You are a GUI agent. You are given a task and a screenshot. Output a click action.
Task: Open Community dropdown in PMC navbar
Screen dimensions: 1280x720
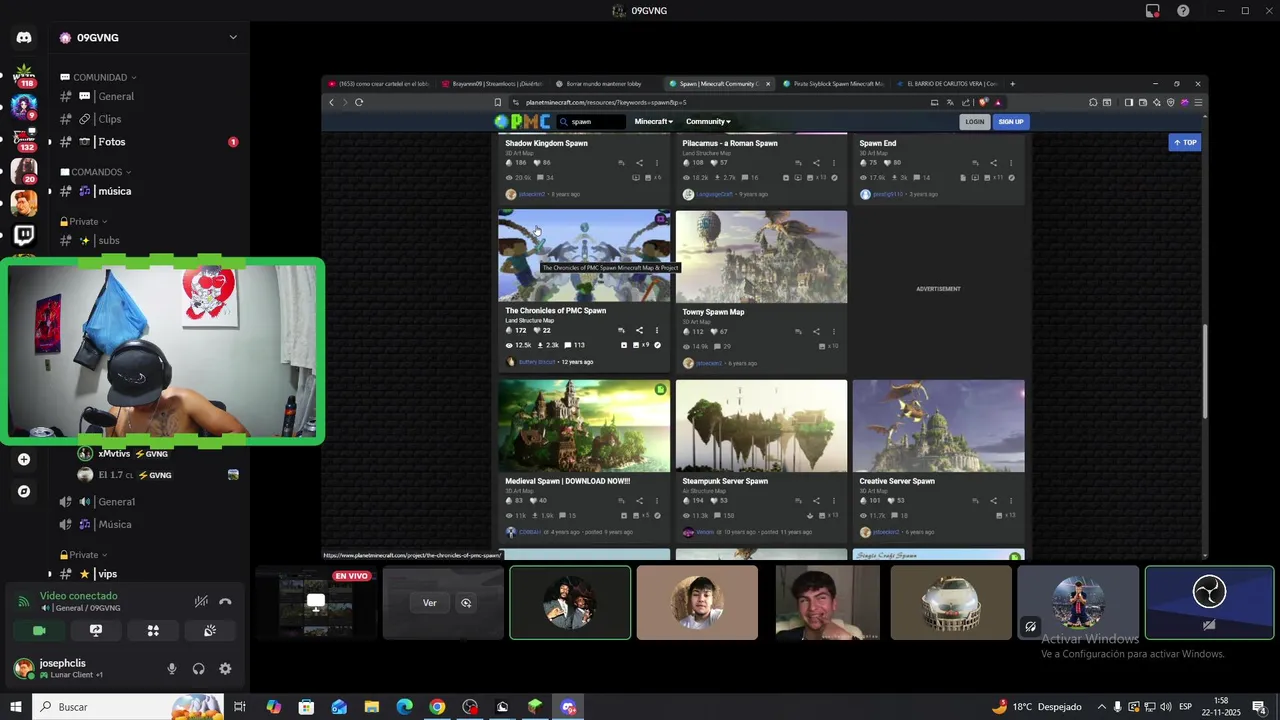[x=708, y=122]
